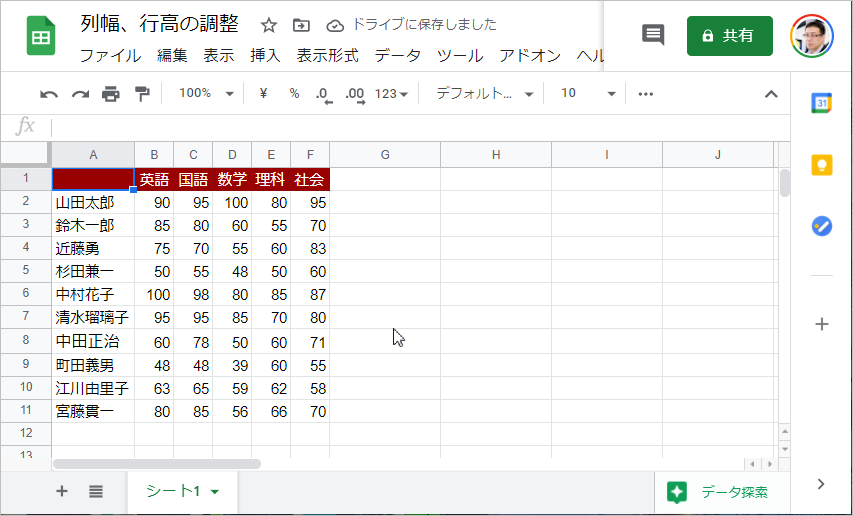Click the formula bar input field
This screenshot has height=516, width=853.
(419, 127)
